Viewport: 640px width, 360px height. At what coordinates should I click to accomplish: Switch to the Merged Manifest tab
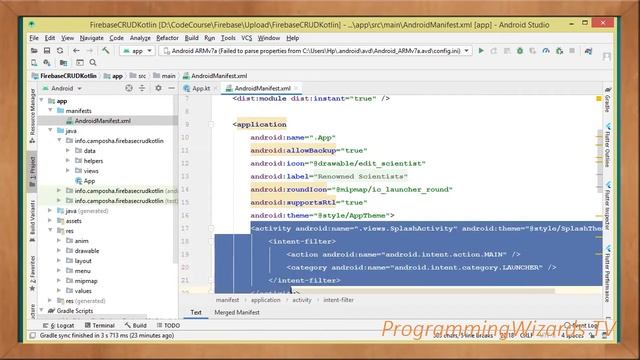(x=237, y=312)
